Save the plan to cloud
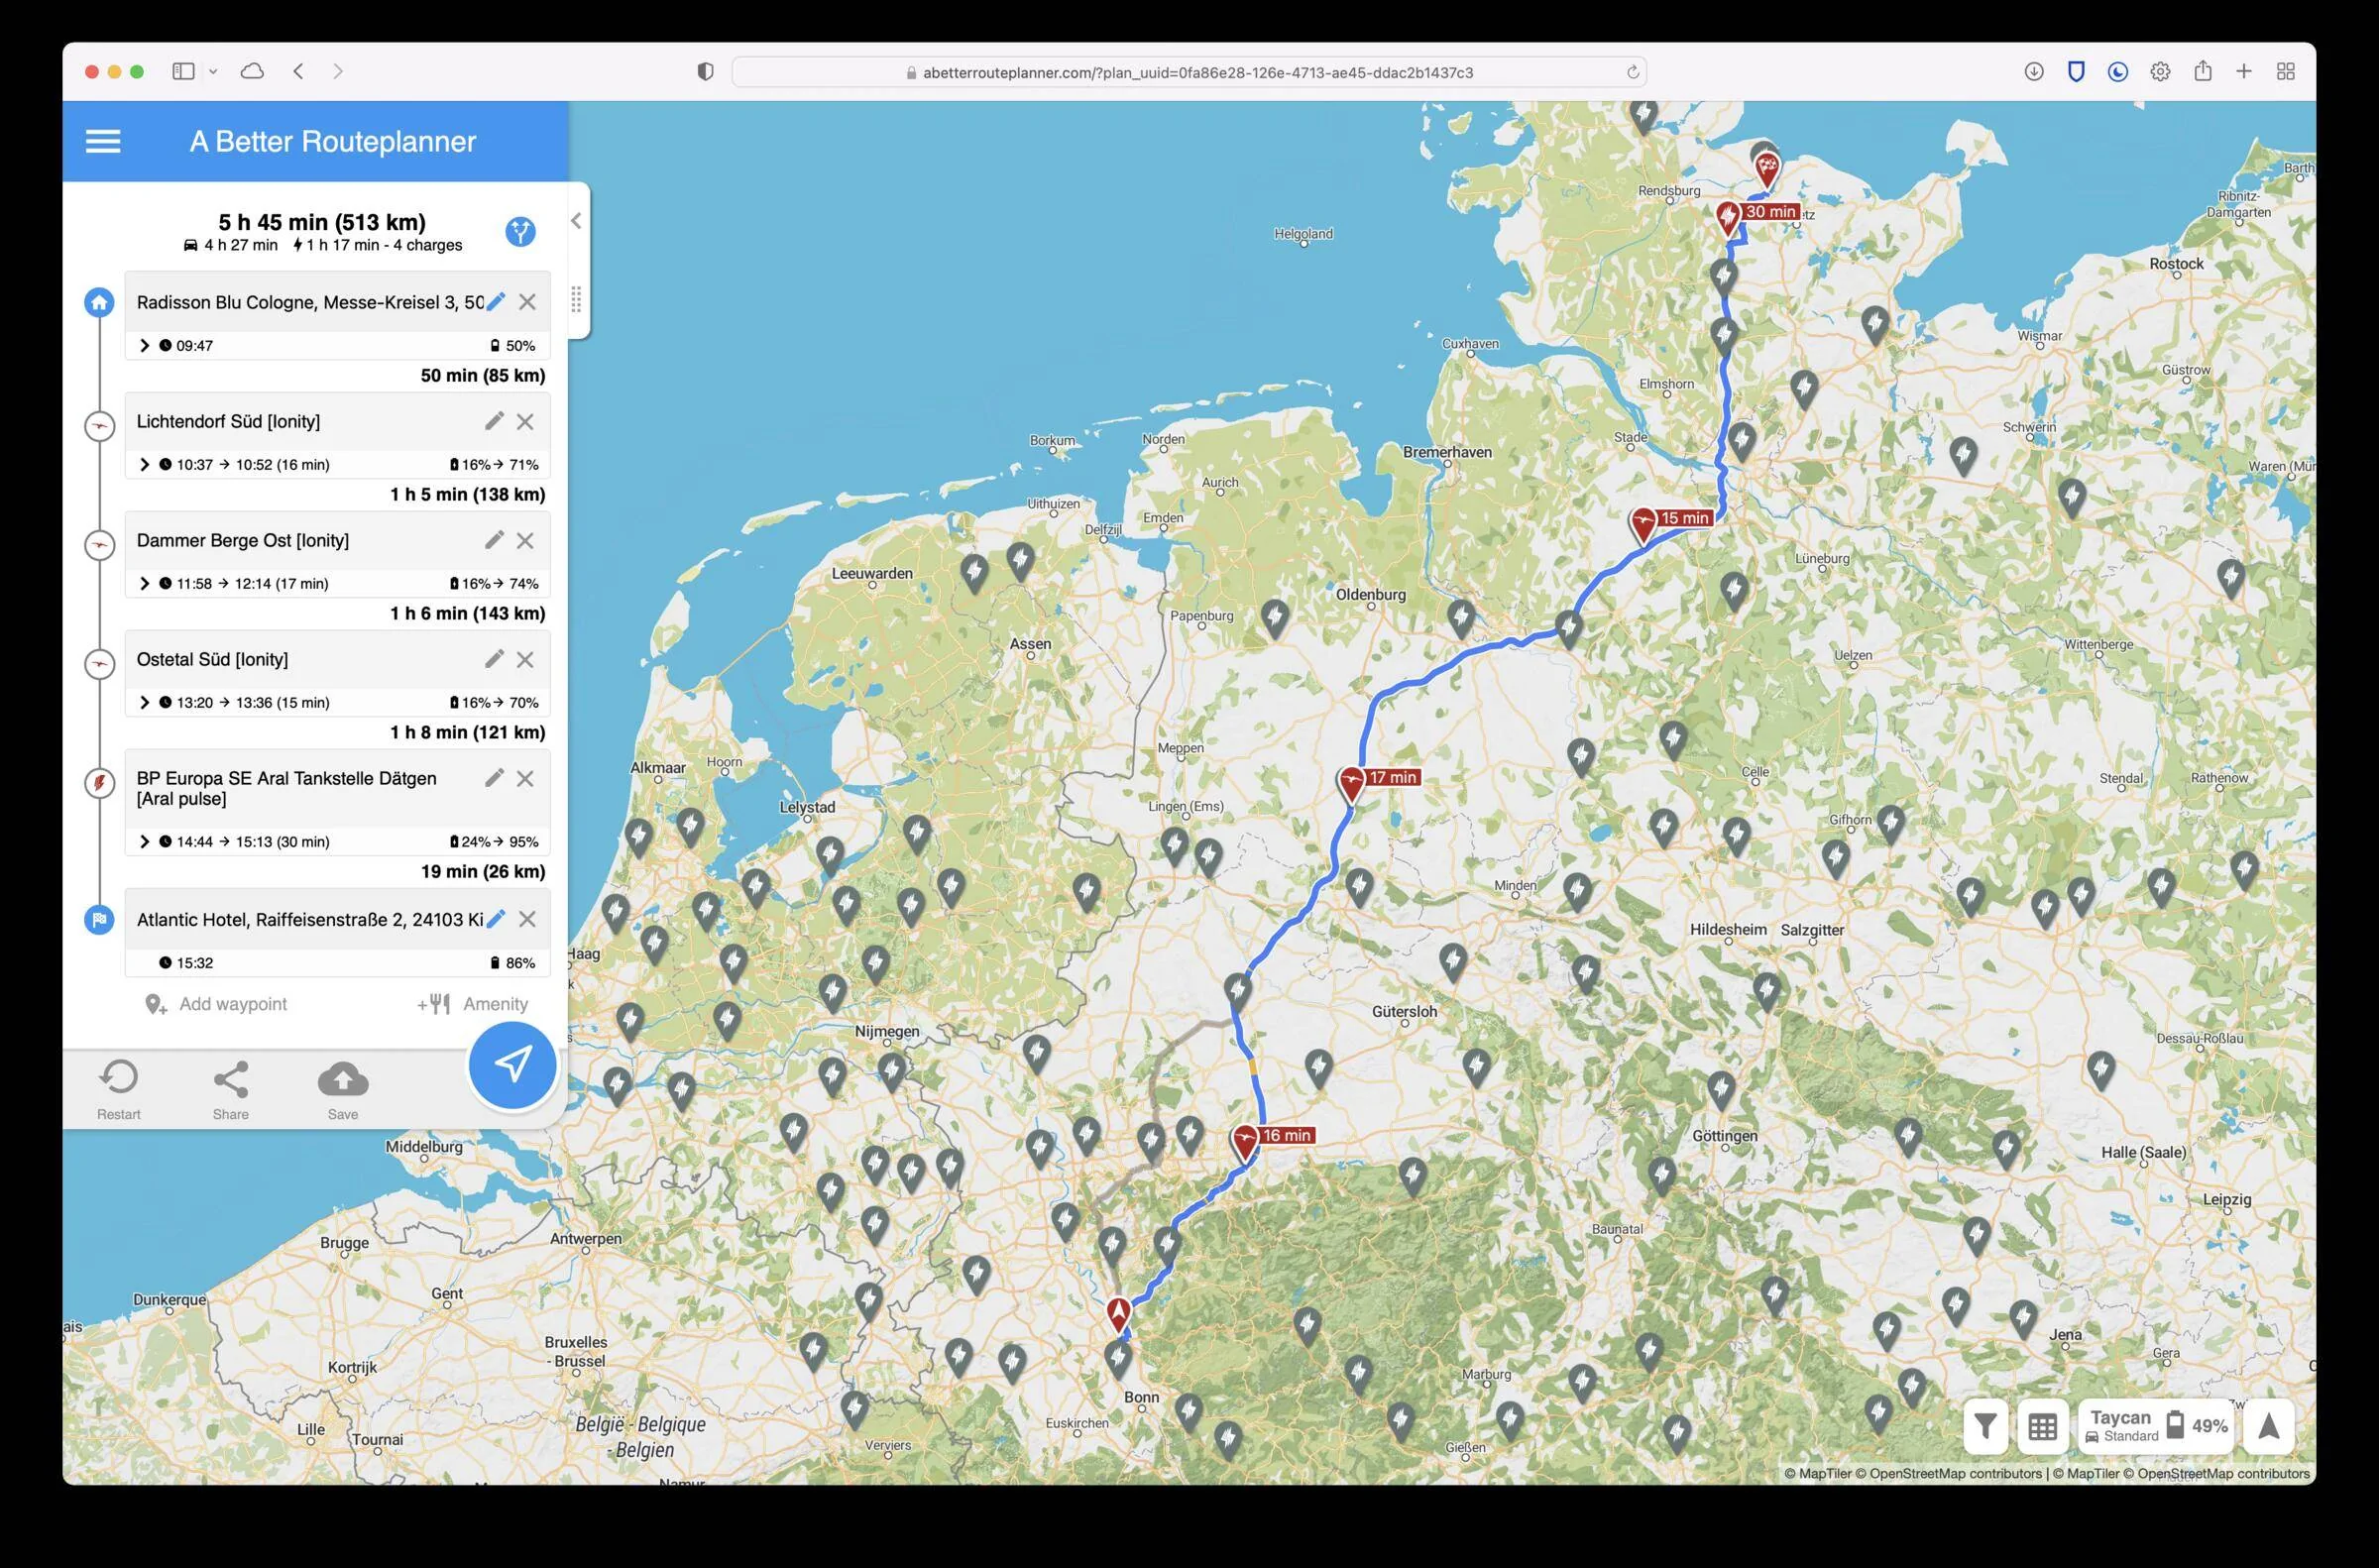Screen dimensions: 2379x1568 [343, 1089]
